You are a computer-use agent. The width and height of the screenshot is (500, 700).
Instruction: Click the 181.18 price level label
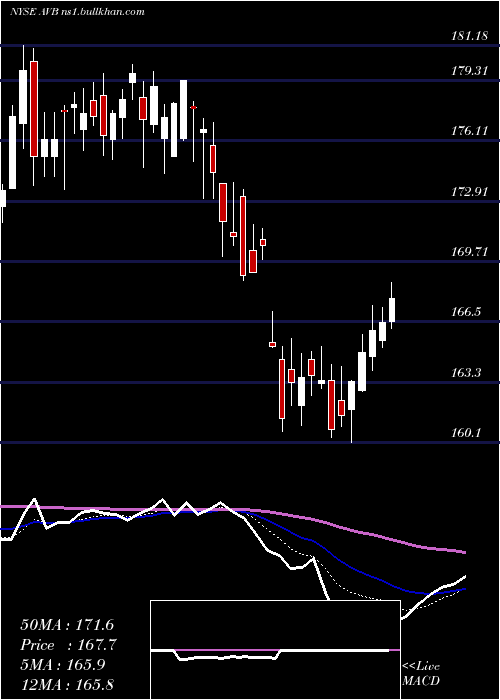[469, 36]
